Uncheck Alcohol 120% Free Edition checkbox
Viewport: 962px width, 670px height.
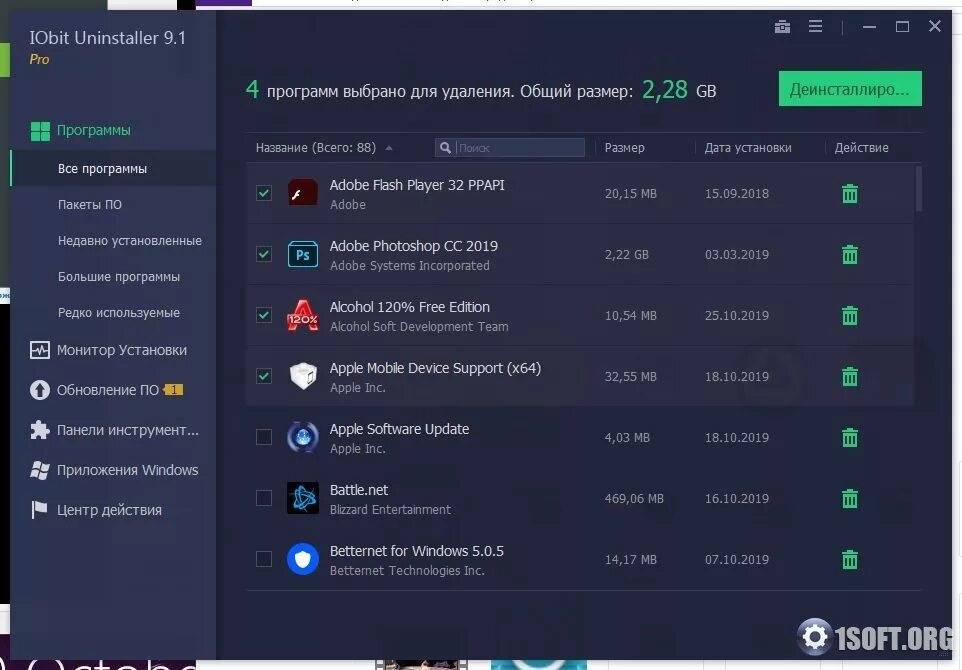pyautogui.click(x=264, y=315)
